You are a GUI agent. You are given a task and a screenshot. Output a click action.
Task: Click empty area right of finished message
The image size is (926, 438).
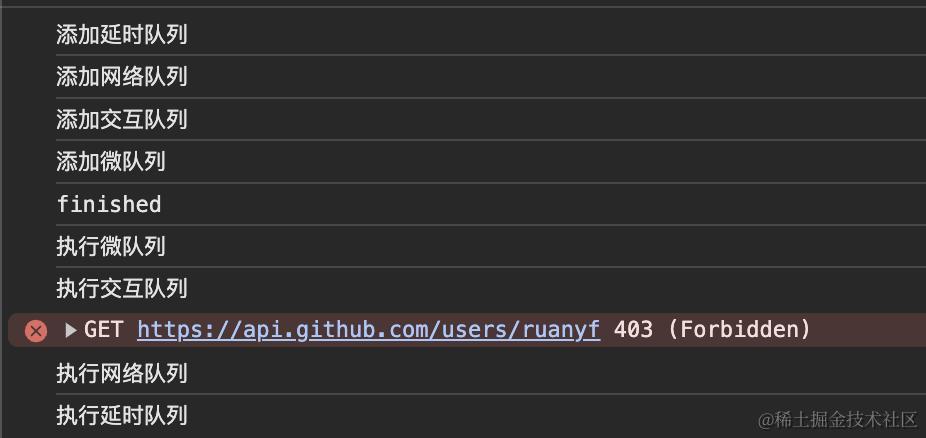tap(540, 204)
